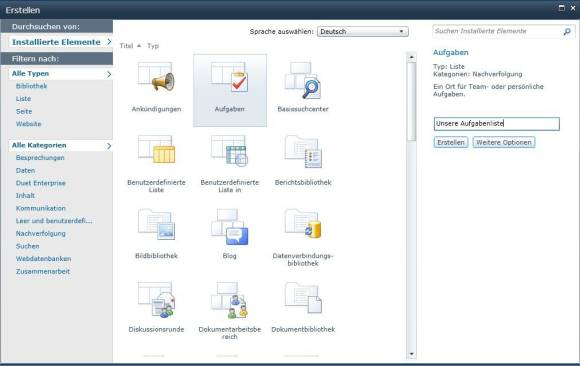The width and height of the screenshot is (580, 366).
Task: Filter by Inhalt category
Action: pos(25,195)
